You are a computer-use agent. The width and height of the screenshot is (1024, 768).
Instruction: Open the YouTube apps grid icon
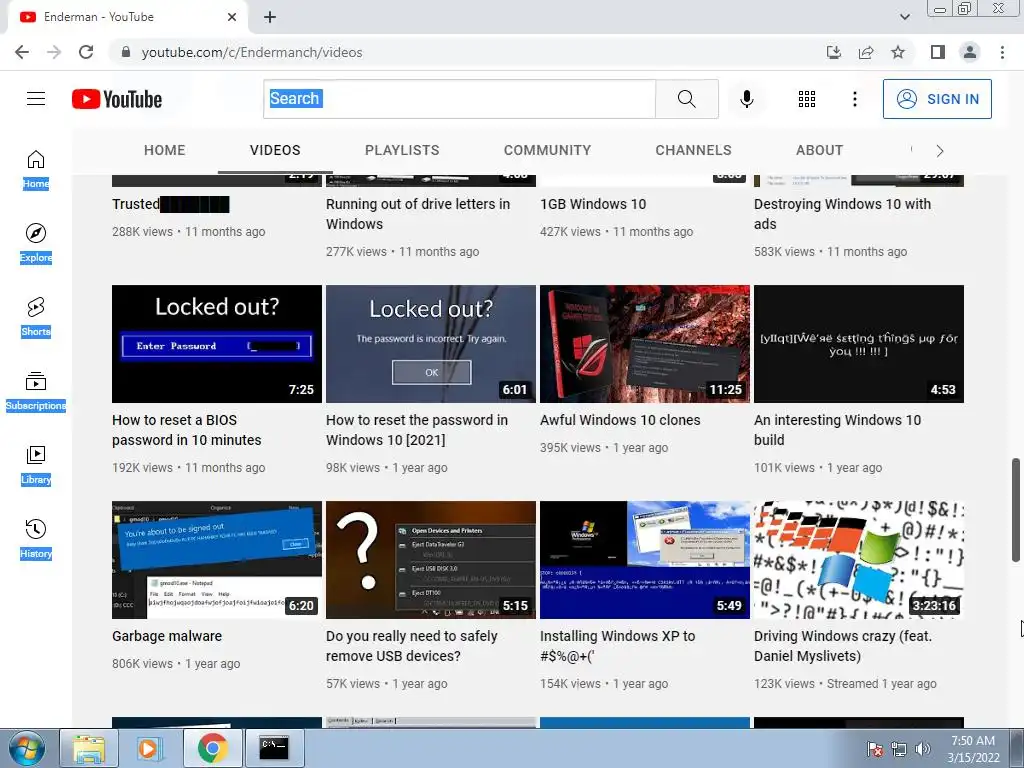click(x=807, y=99)
